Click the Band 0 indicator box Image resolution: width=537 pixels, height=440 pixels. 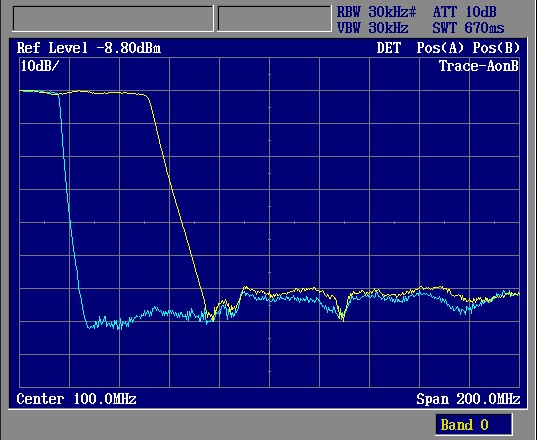(474, 425)
